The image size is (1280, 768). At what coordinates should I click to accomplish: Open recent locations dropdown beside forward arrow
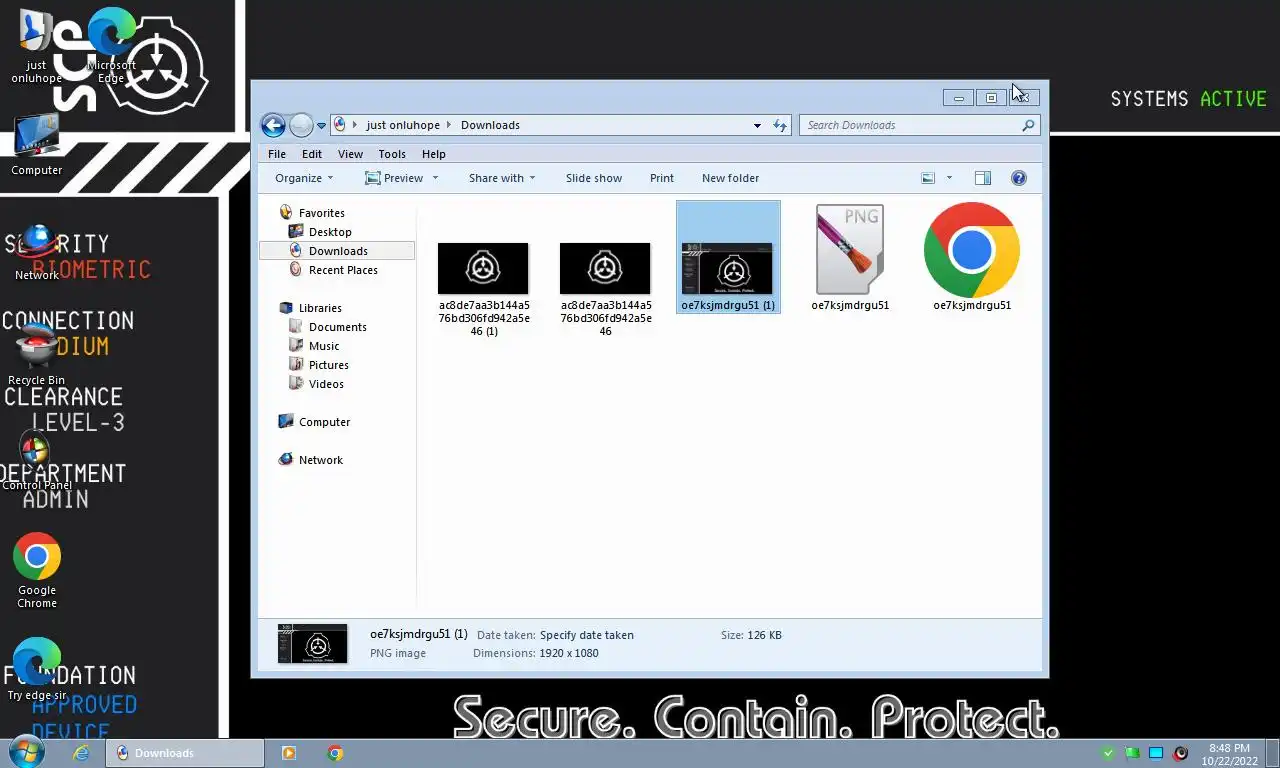[x=321, y=126]
